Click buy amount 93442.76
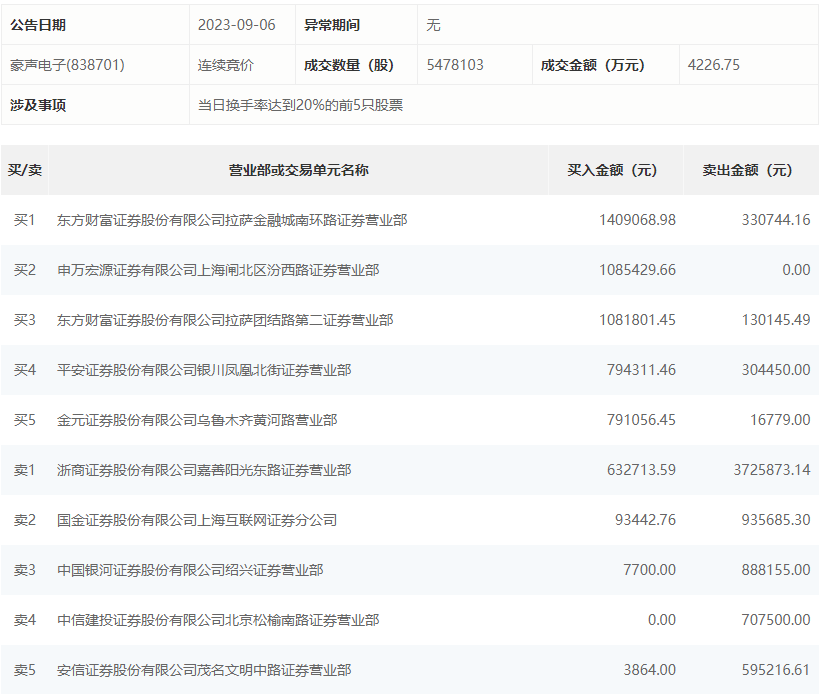Viewport: 839px width, 694px height. (x=645, y=520)
